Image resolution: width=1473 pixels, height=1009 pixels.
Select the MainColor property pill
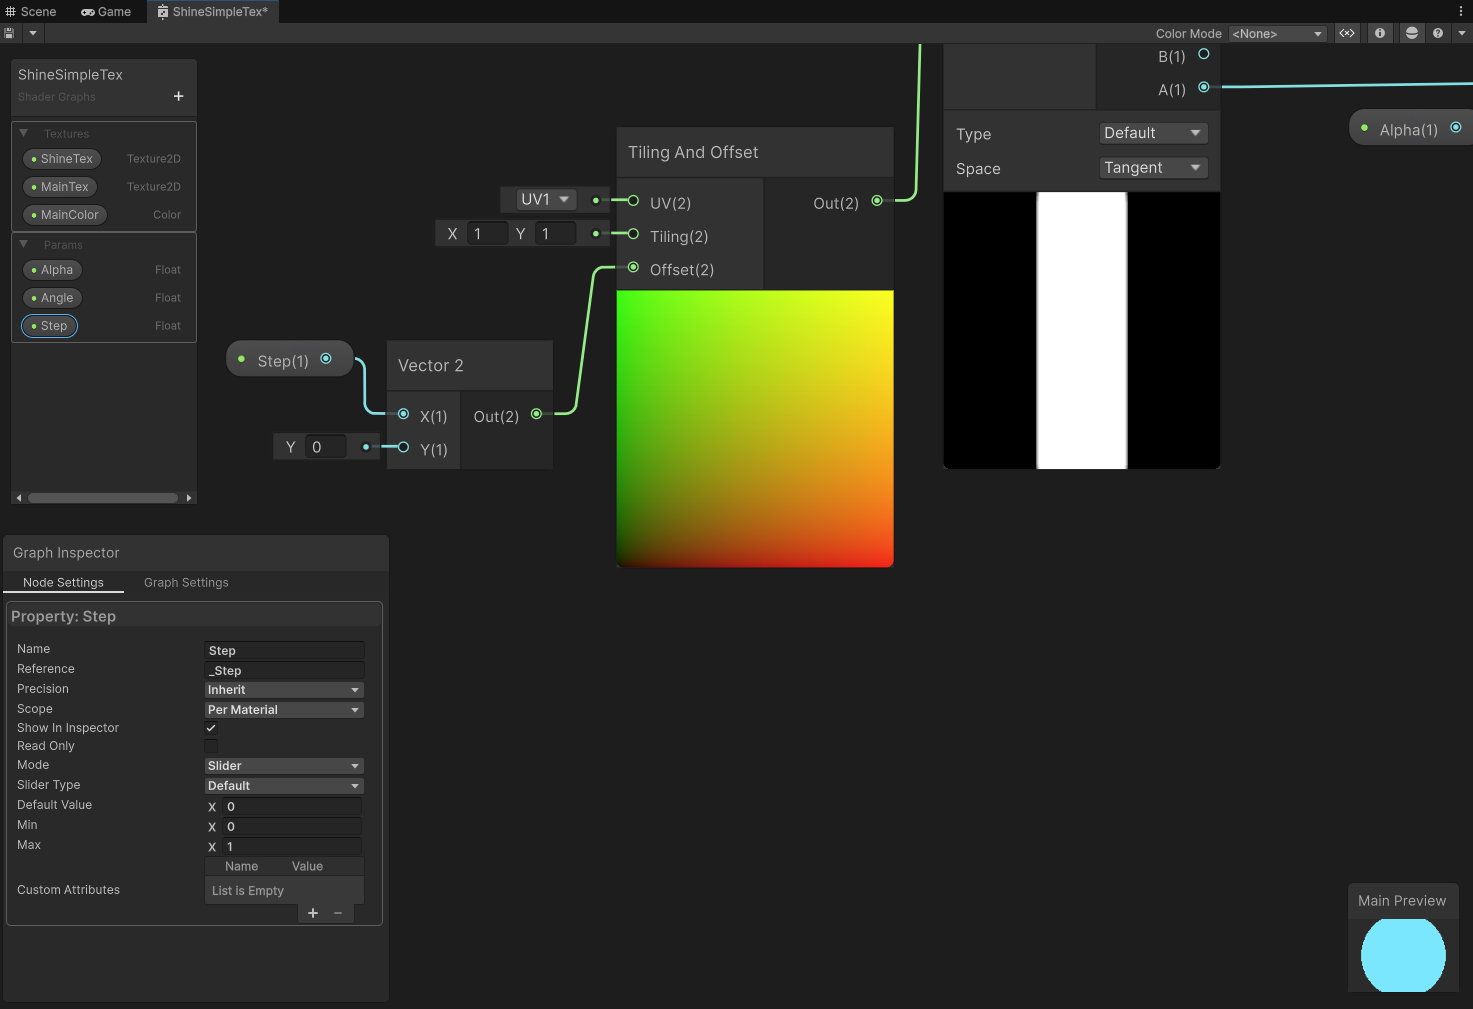point(65,215)
